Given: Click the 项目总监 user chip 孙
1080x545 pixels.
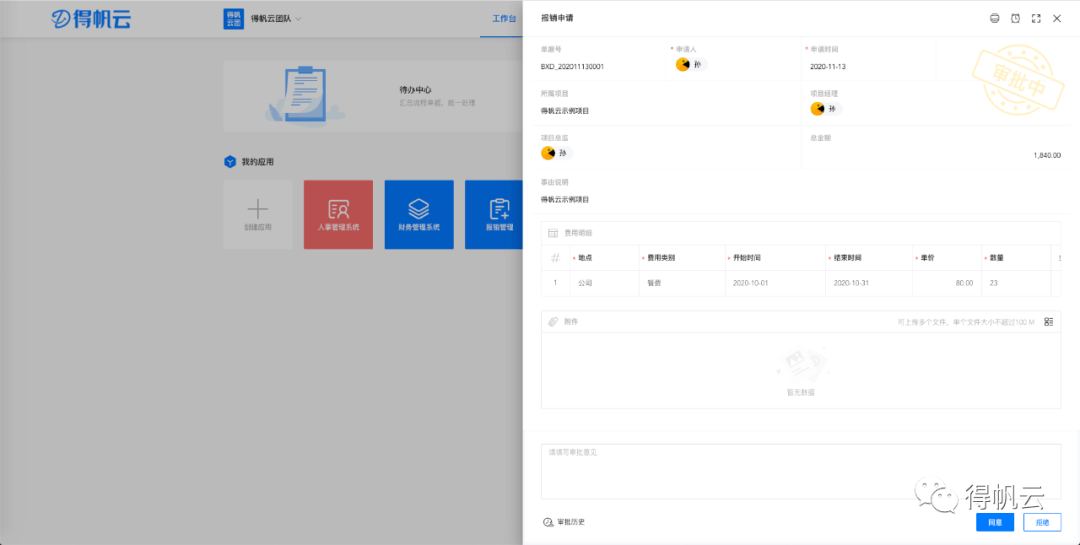Looking at the screenshot, I should click(x=557, y=153).
